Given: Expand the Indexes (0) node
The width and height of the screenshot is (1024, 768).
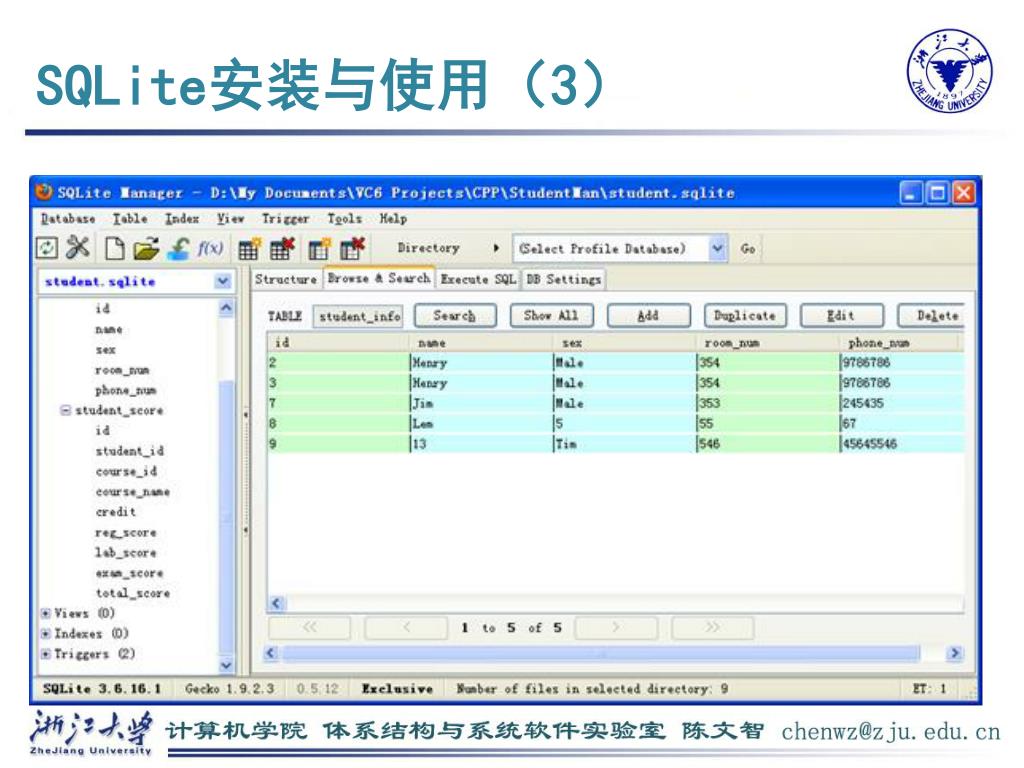Looking at the screenshot, I should coord(46,633).
